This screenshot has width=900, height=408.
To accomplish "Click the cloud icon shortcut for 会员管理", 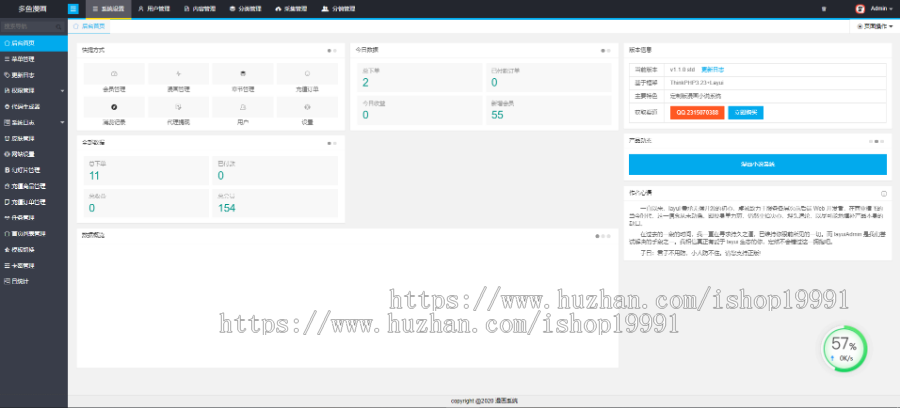I will 114,74.
